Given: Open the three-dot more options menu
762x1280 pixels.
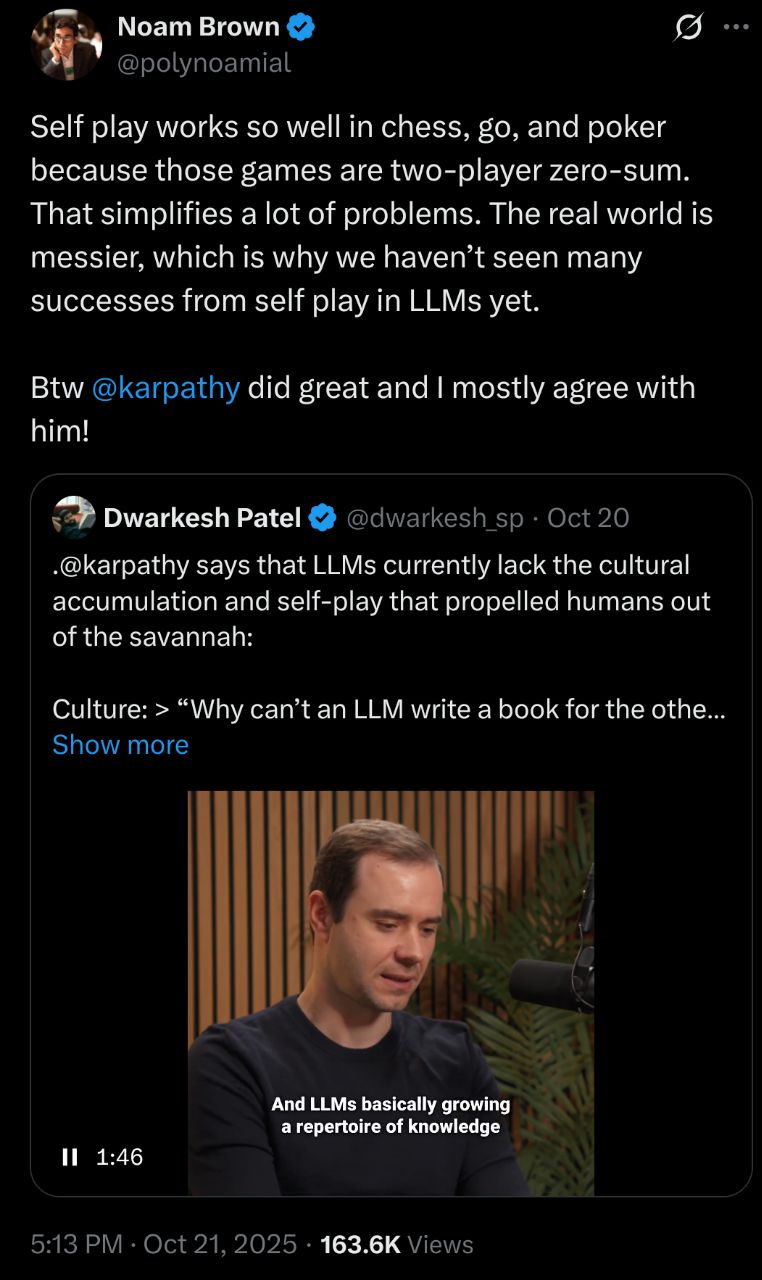Looking at the screenshot, I should (x=736, y=28).
